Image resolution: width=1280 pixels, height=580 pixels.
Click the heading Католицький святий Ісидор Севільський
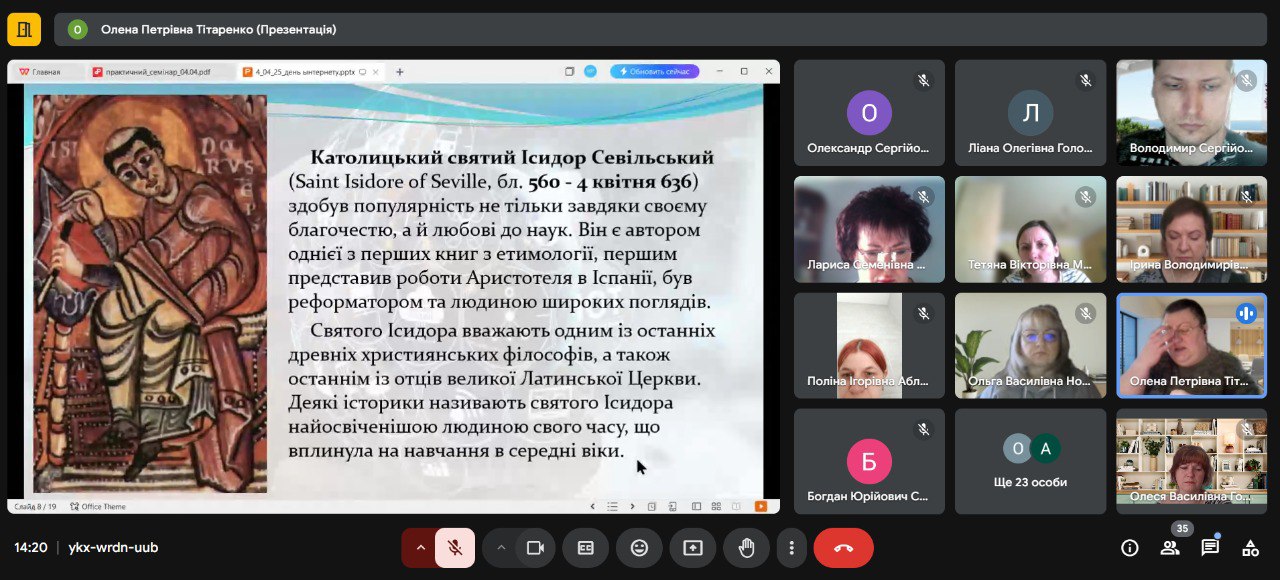[512, 158]
